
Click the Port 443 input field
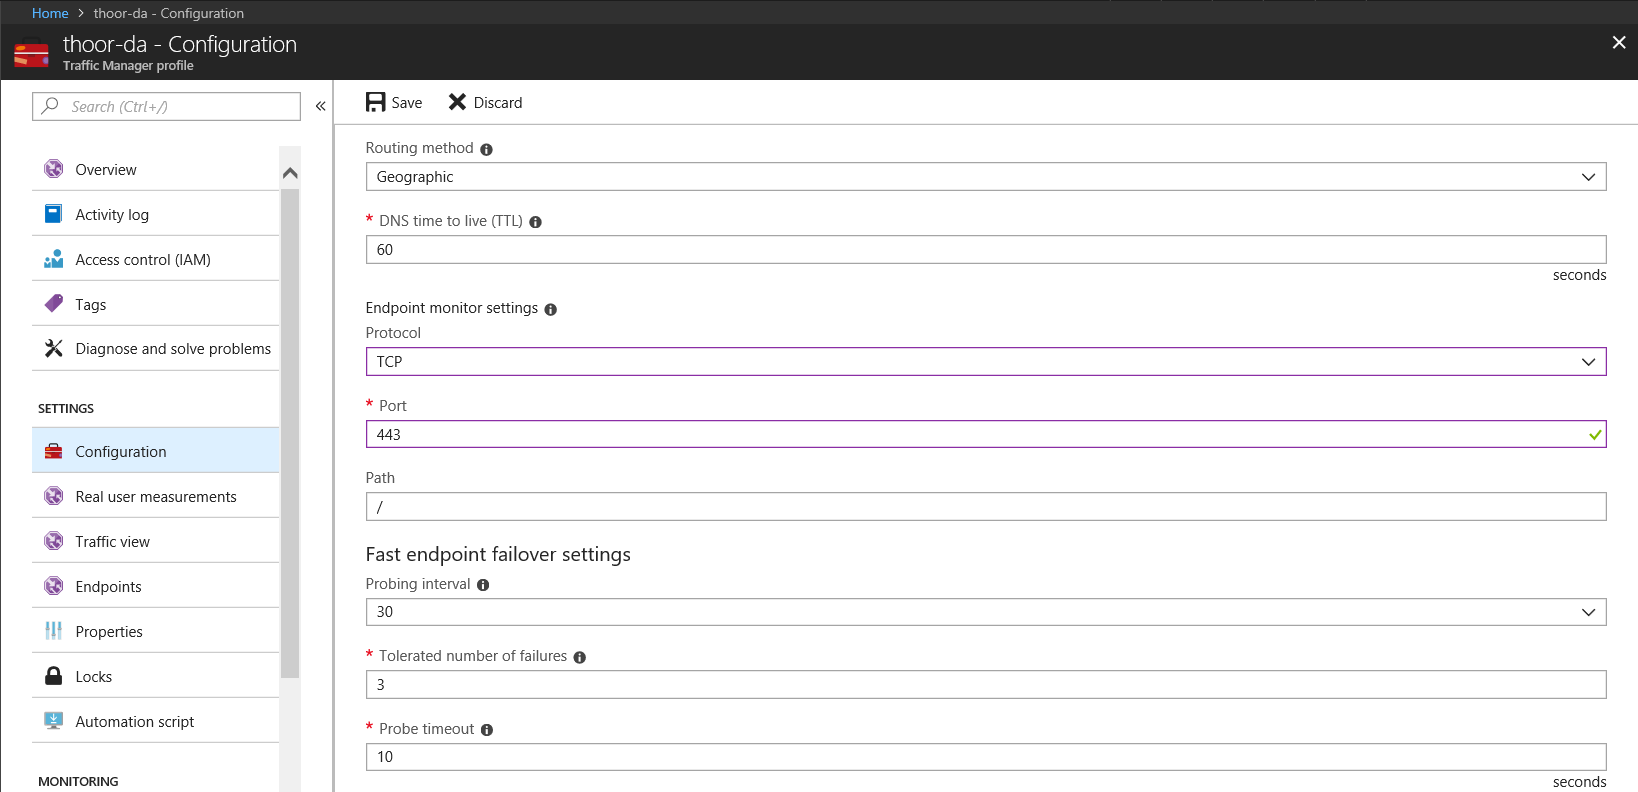986,434
